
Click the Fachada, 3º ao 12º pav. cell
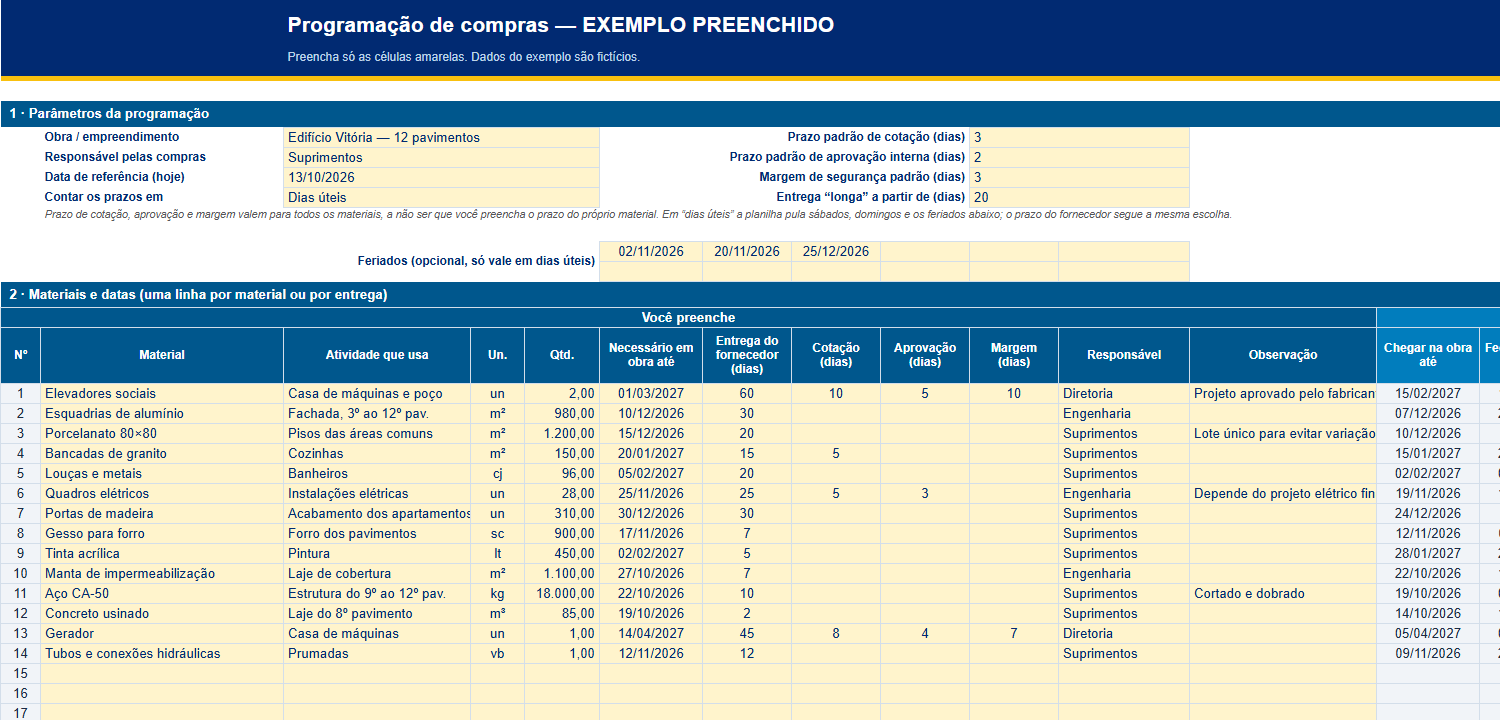click(377, 413)
